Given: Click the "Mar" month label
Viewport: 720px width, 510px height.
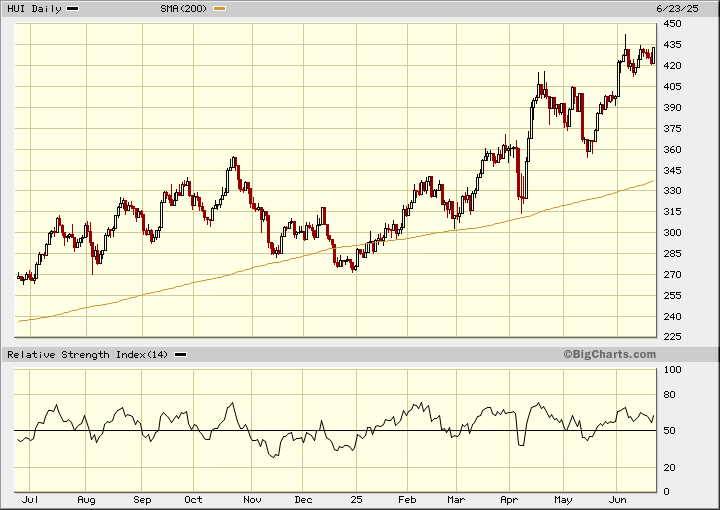Looking at the screenshot, I should click(456, 499).
